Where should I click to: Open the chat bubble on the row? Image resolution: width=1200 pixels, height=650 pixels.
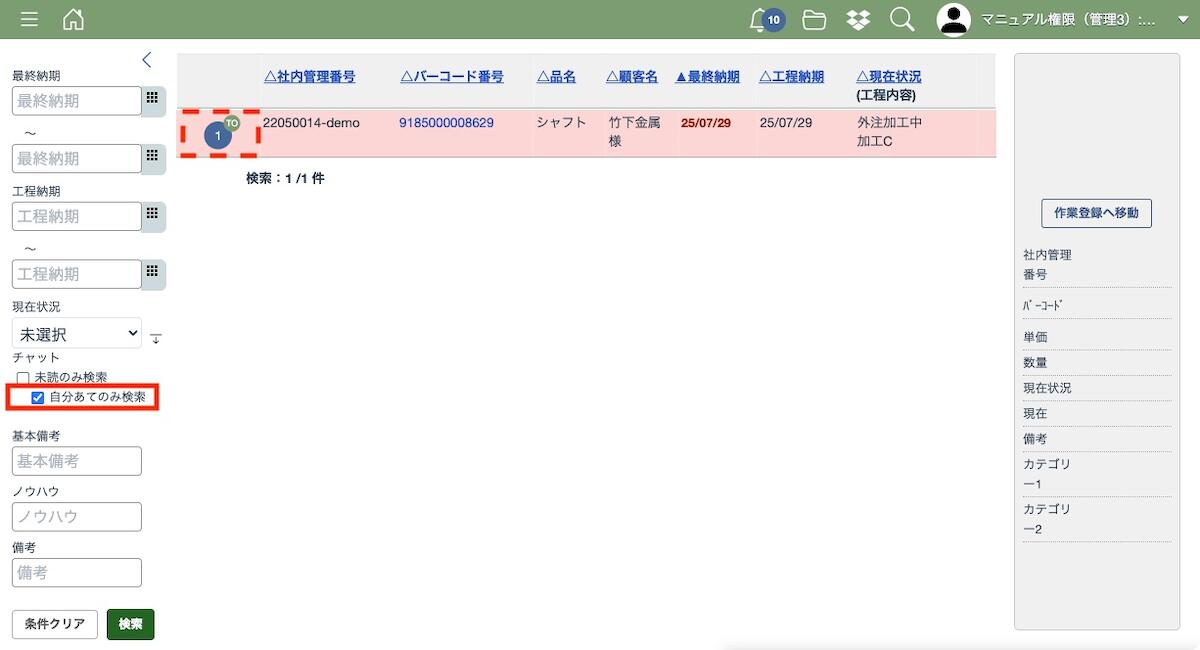(x=218, y=135)
